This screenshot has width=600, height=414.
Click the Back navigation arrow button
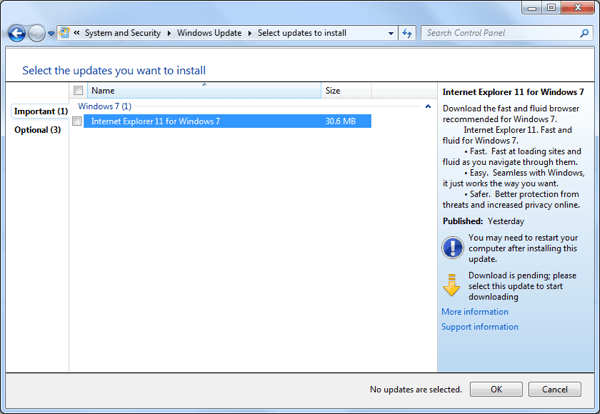[x=16, y=33]
